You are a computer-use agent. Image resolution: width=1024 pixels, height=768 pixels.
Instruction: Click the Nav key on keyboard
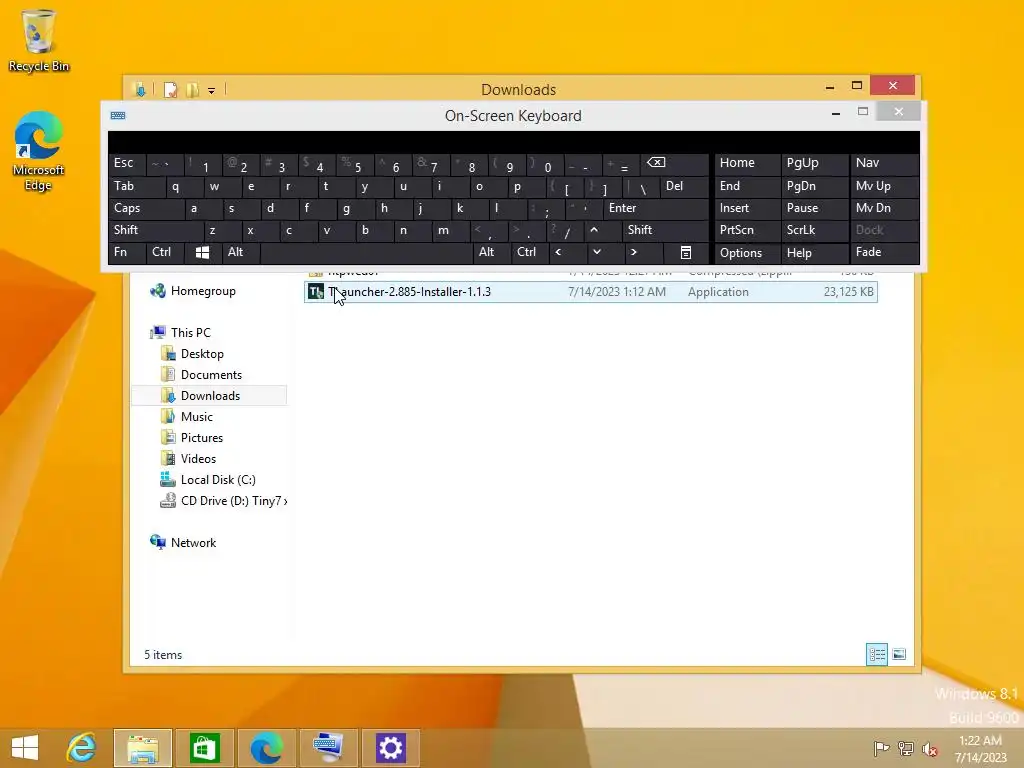(884, 163)
